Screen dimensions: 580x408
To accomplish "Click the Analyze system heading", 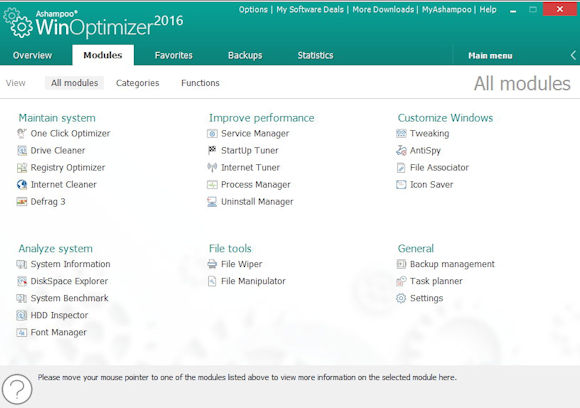I will tap(55, 249).
